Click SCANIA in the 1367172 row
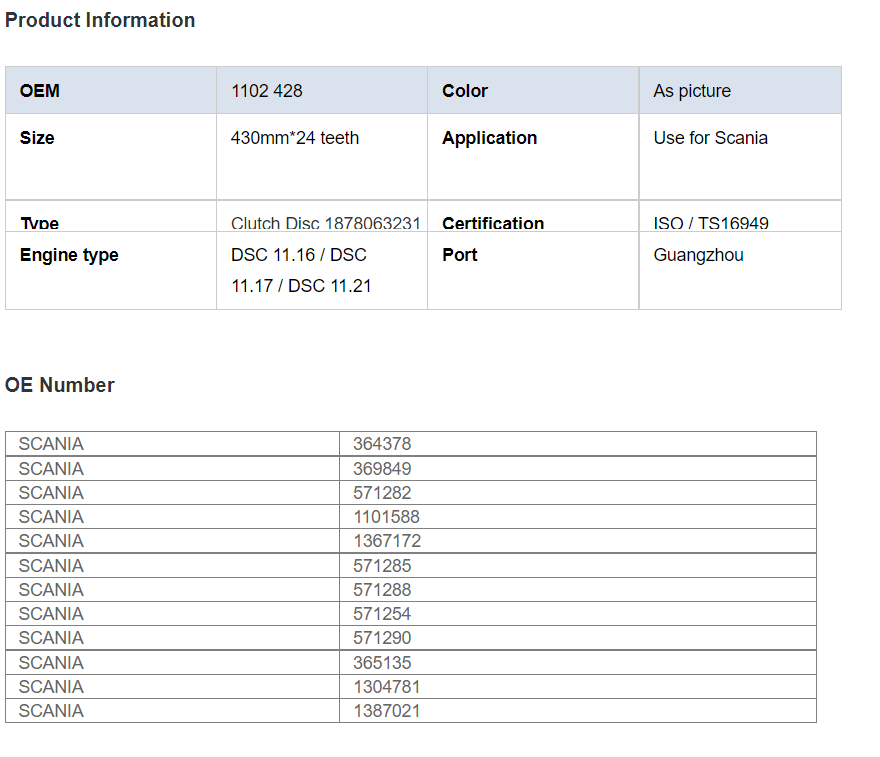880x757 pixels. 51,541
